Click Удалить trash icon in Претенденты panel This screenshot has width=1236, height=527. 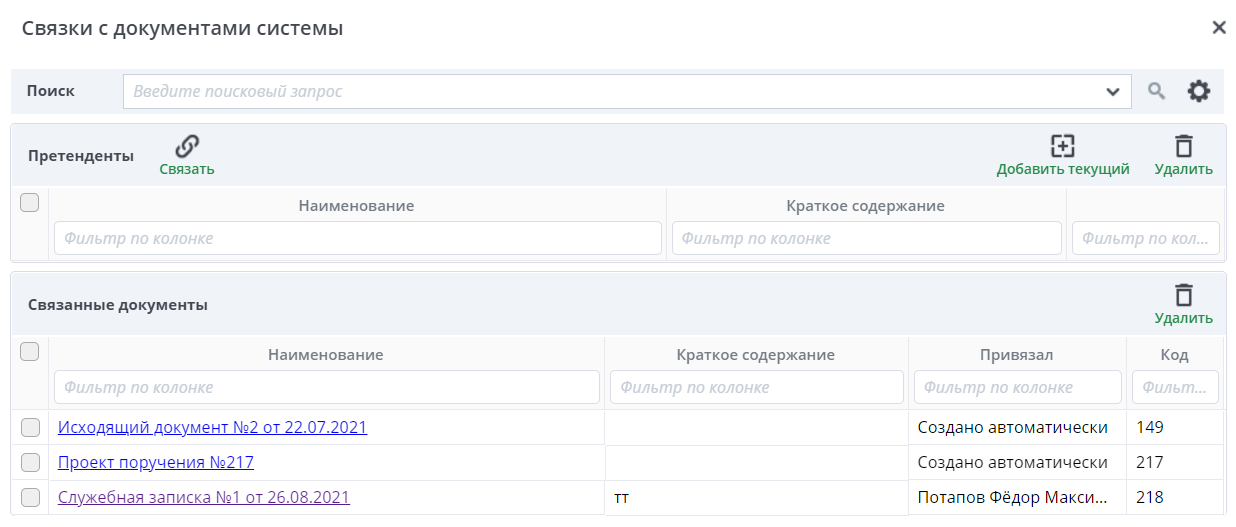pyautogui.click(x=1183, y=146)
